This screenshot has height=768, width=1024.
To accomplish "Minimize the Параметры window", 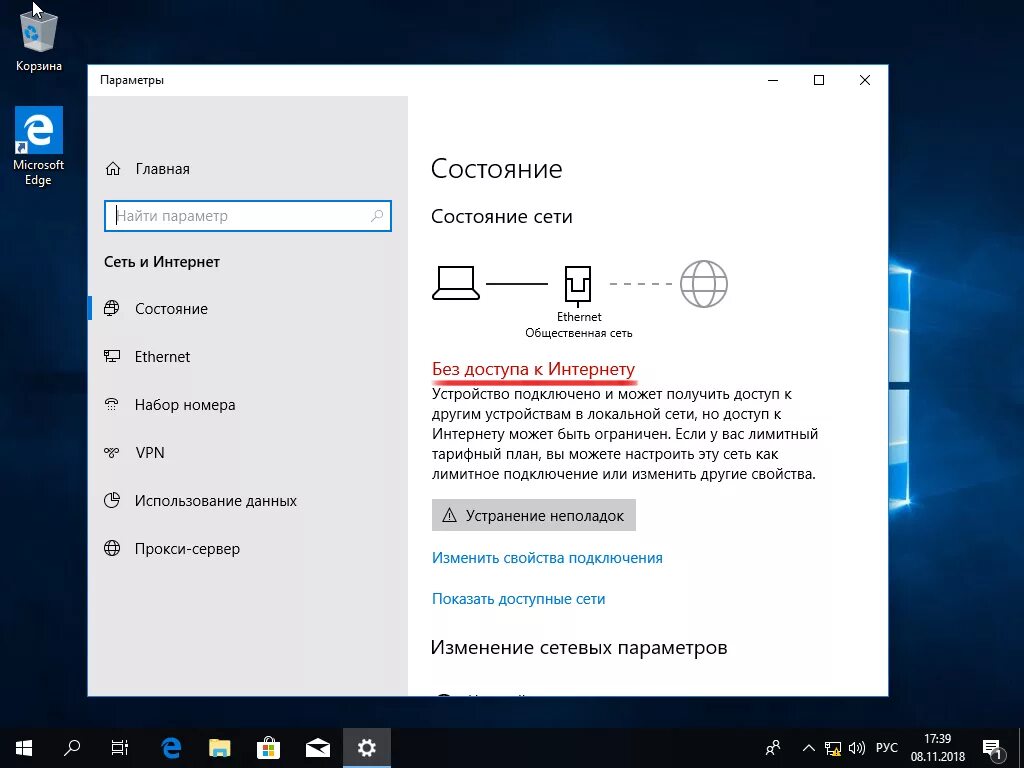I will pyautogui.click(x=773, y=80).
